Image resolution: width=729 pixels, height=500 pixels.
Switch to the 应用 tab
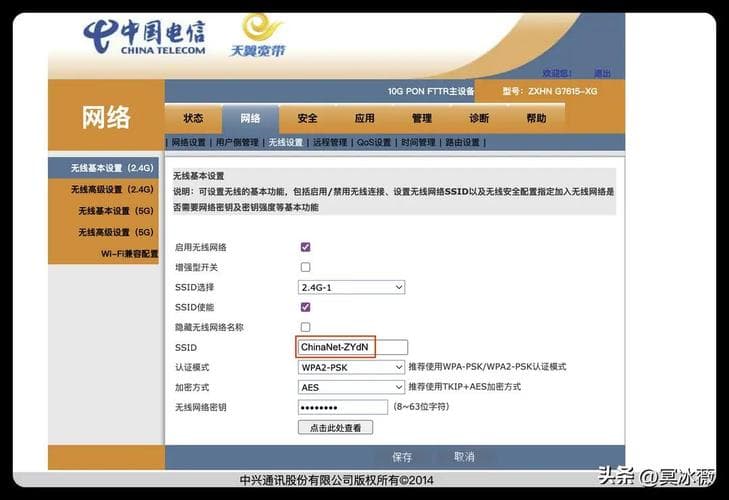click(364, 118)
